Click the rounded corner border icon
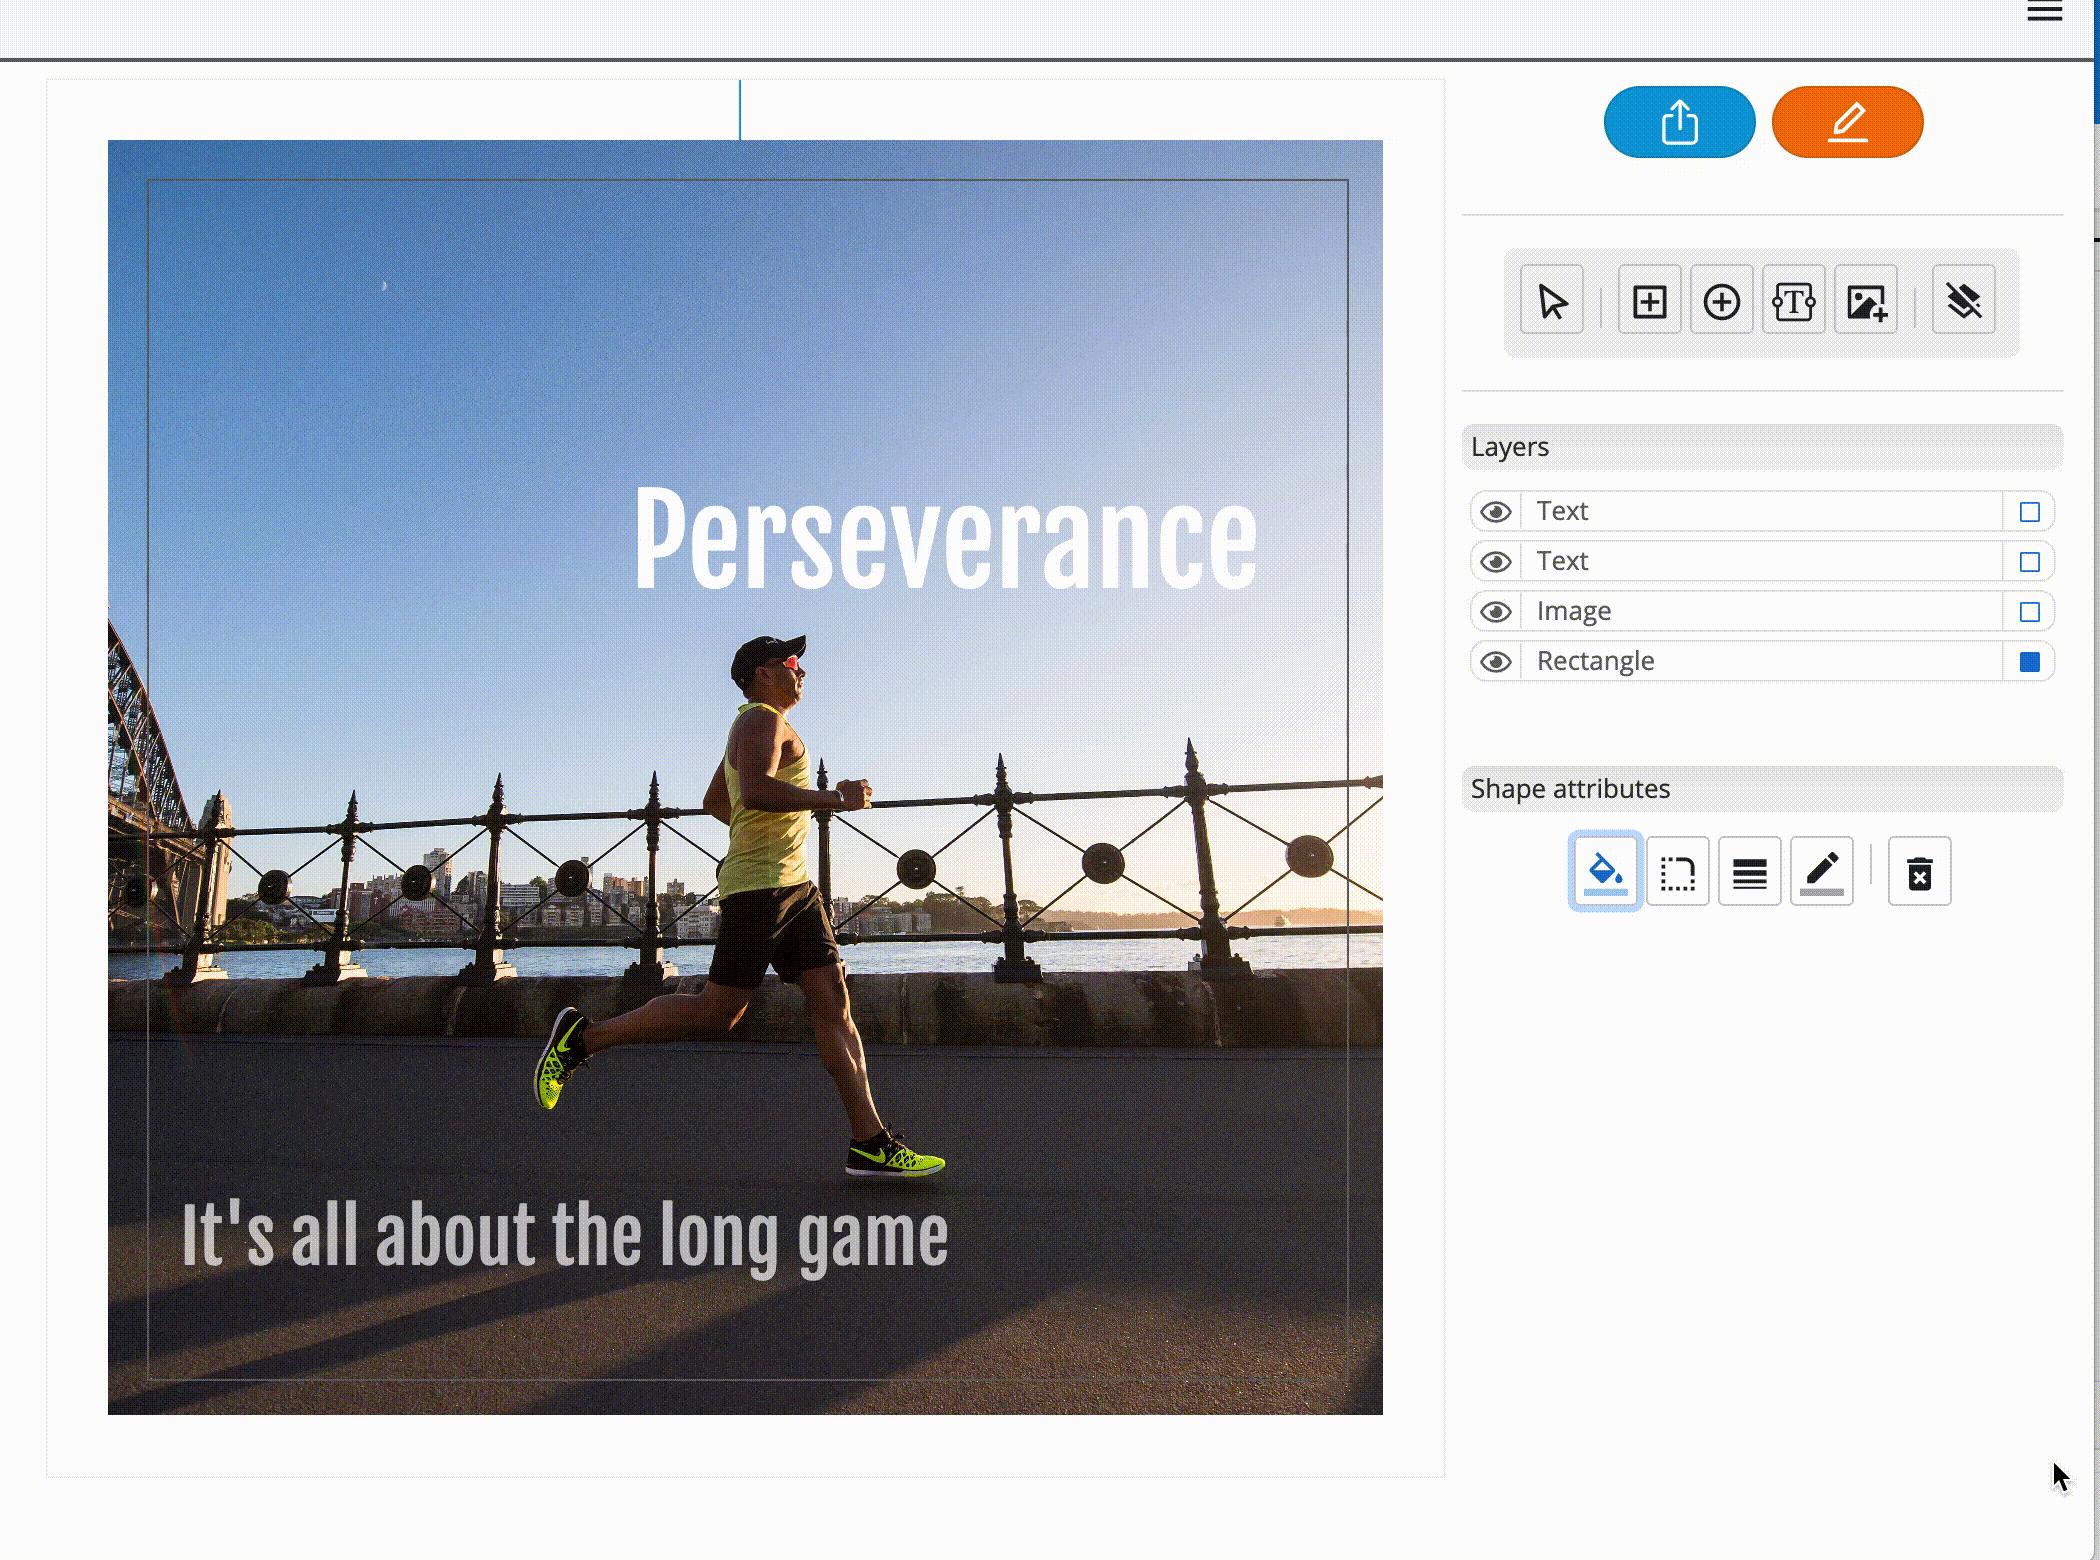 1677,872
